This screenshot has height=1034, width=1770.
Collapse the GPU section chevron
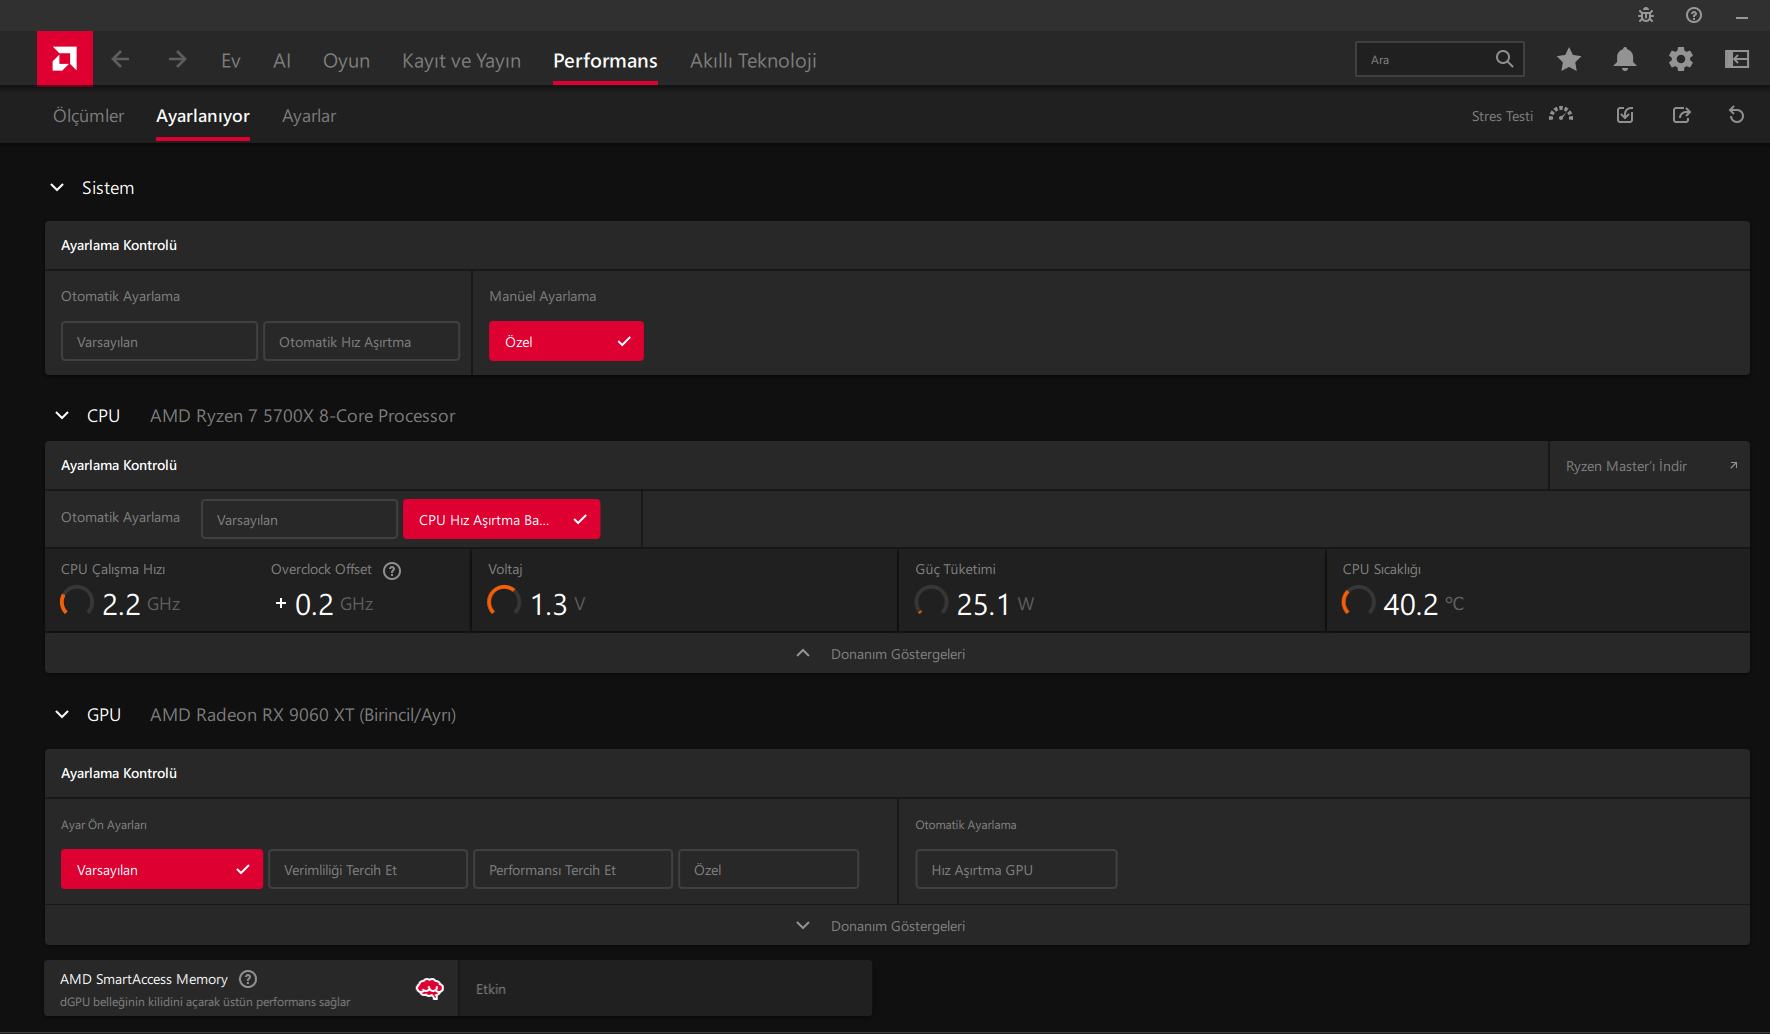62,715
